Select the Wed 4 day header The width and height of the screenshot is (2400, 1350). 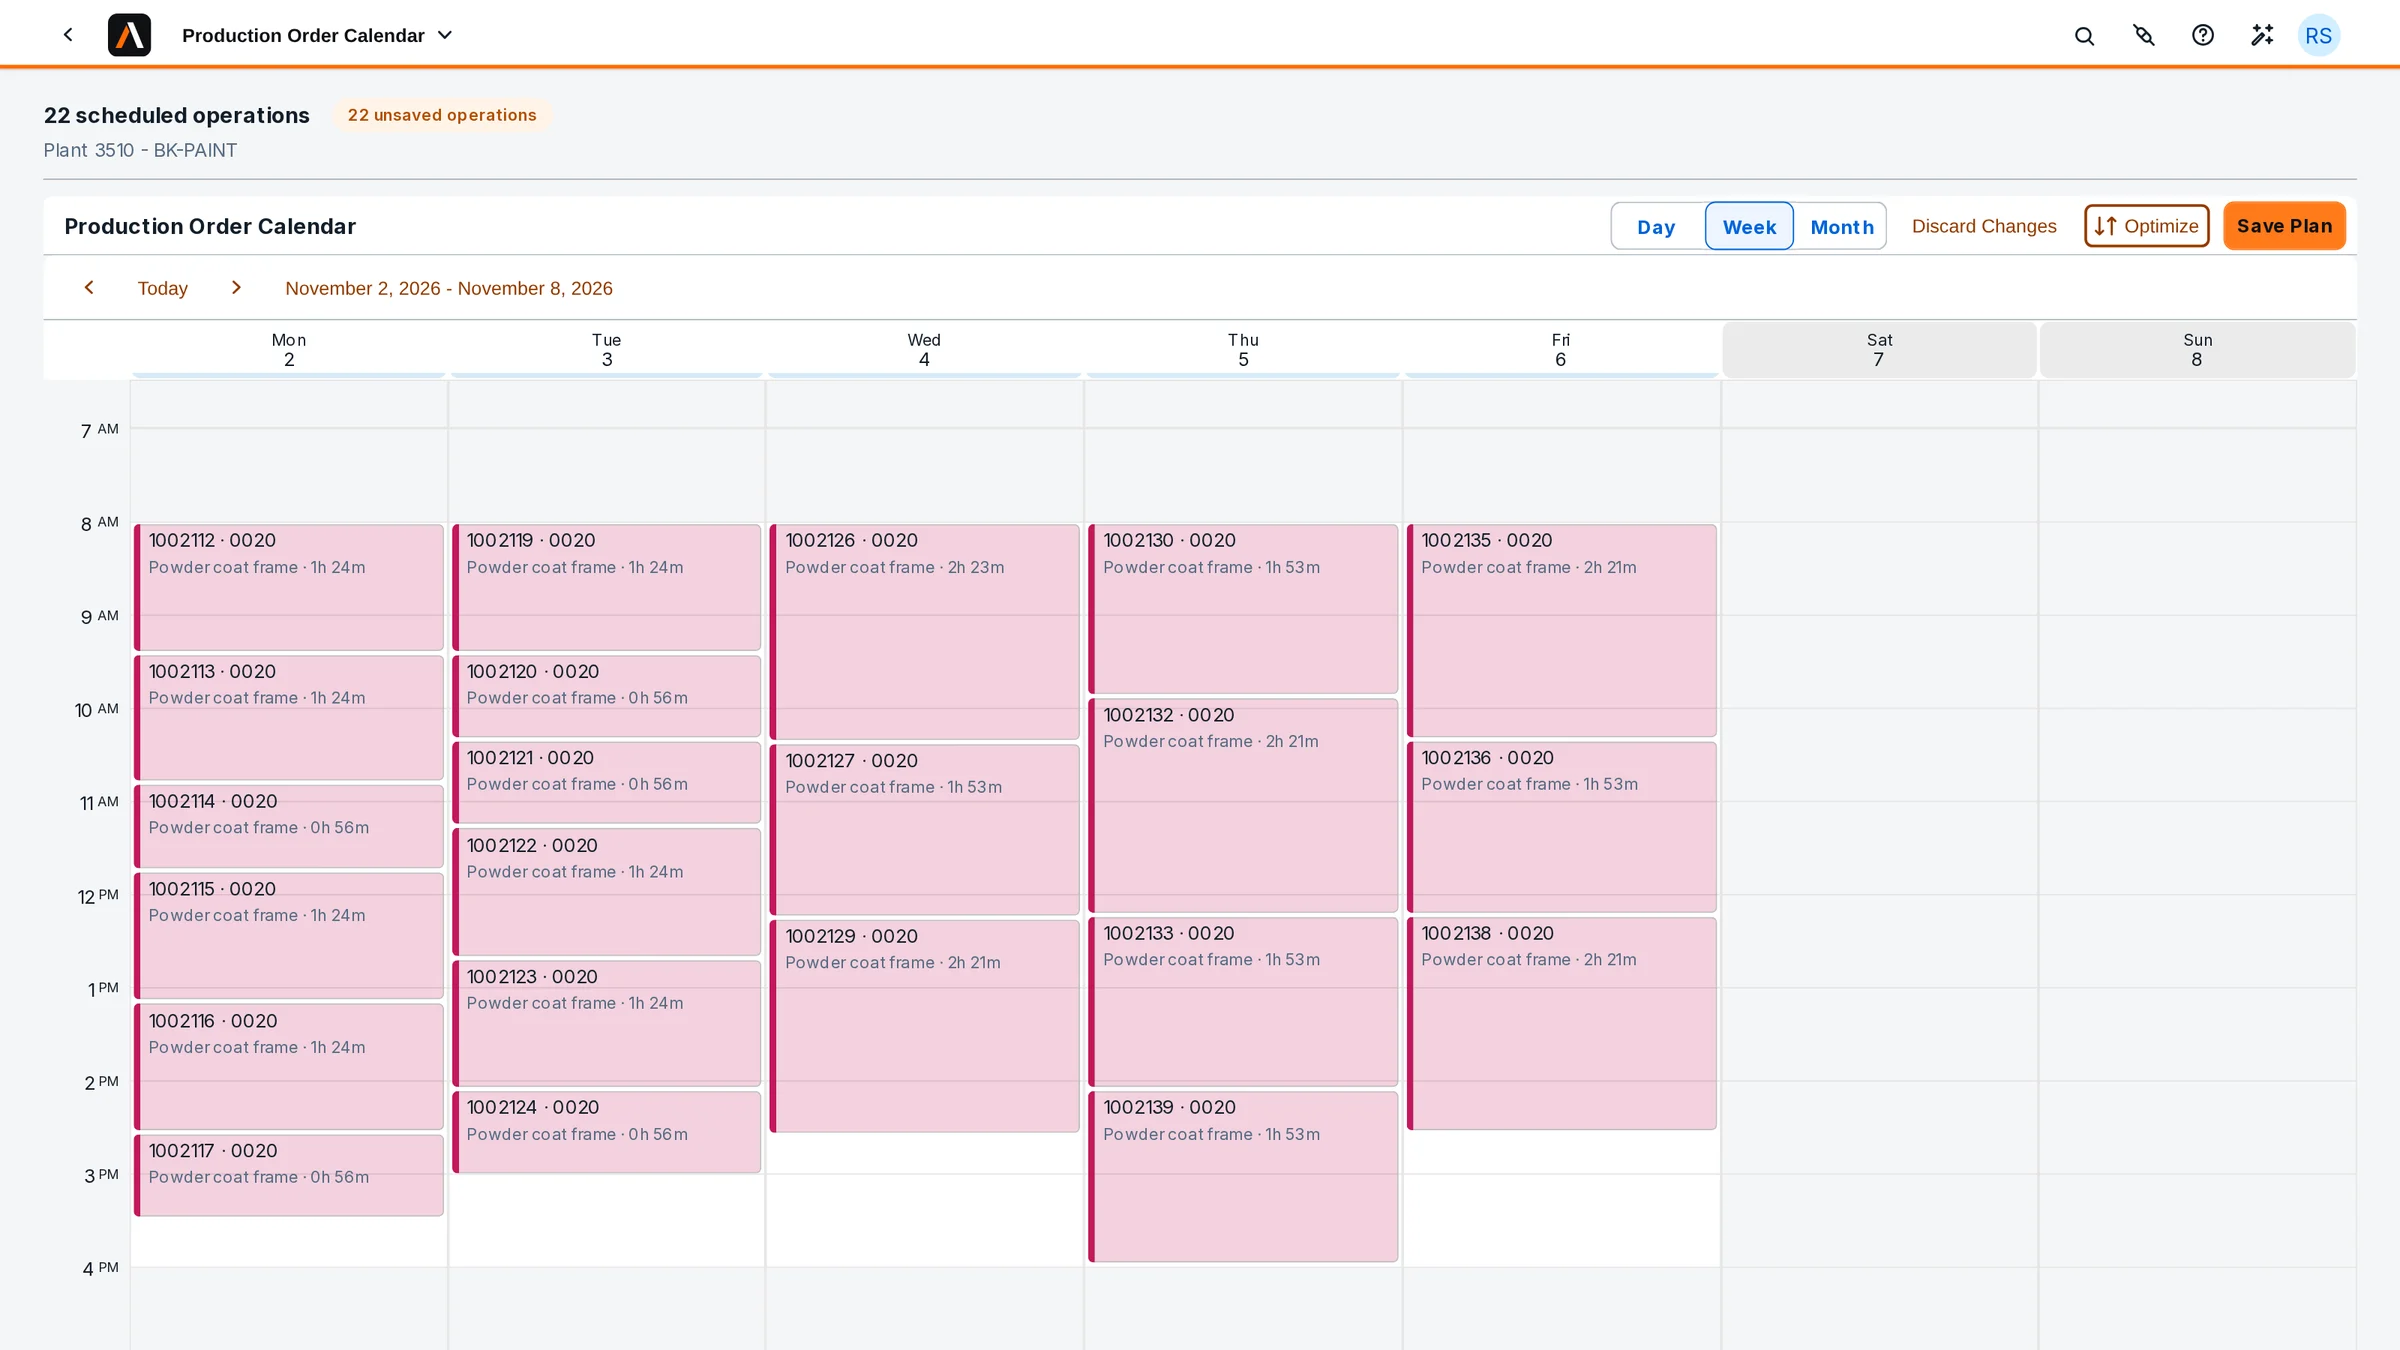point(924,349)
